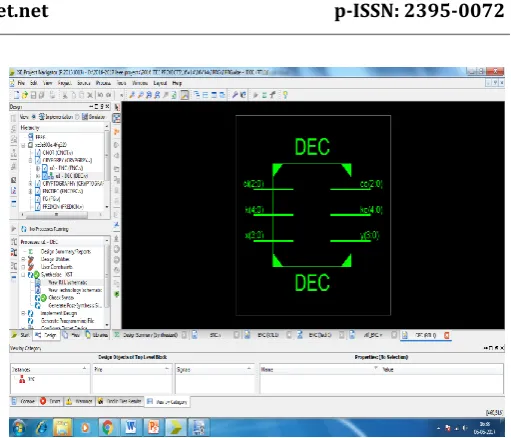Click the Cut scissors toolbar icon
Screen dimensions: 511x438
point(65,95)
